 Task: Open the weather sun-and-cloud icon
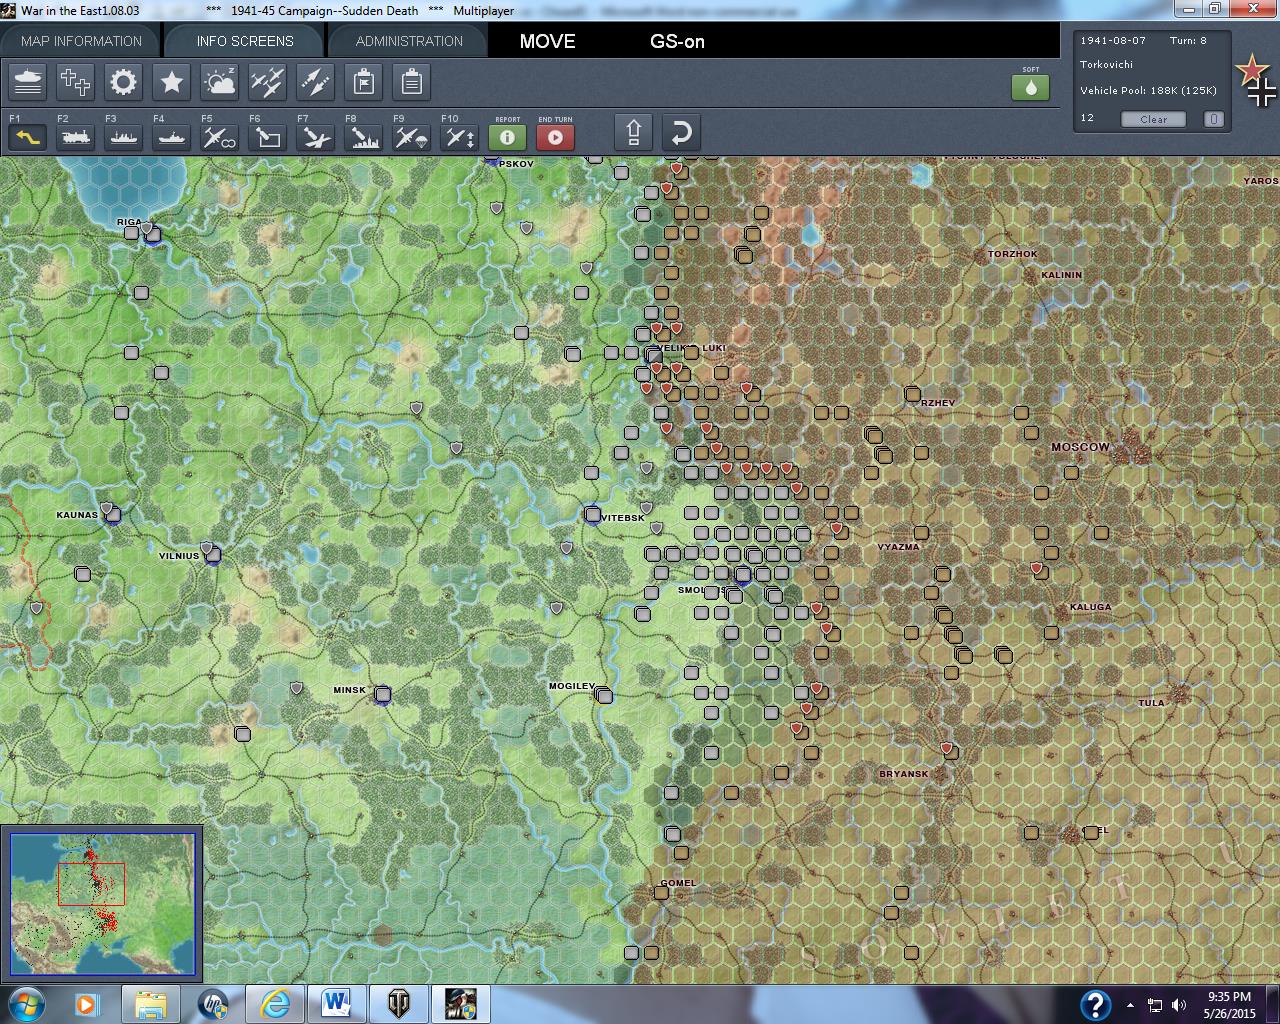point(220,82)
